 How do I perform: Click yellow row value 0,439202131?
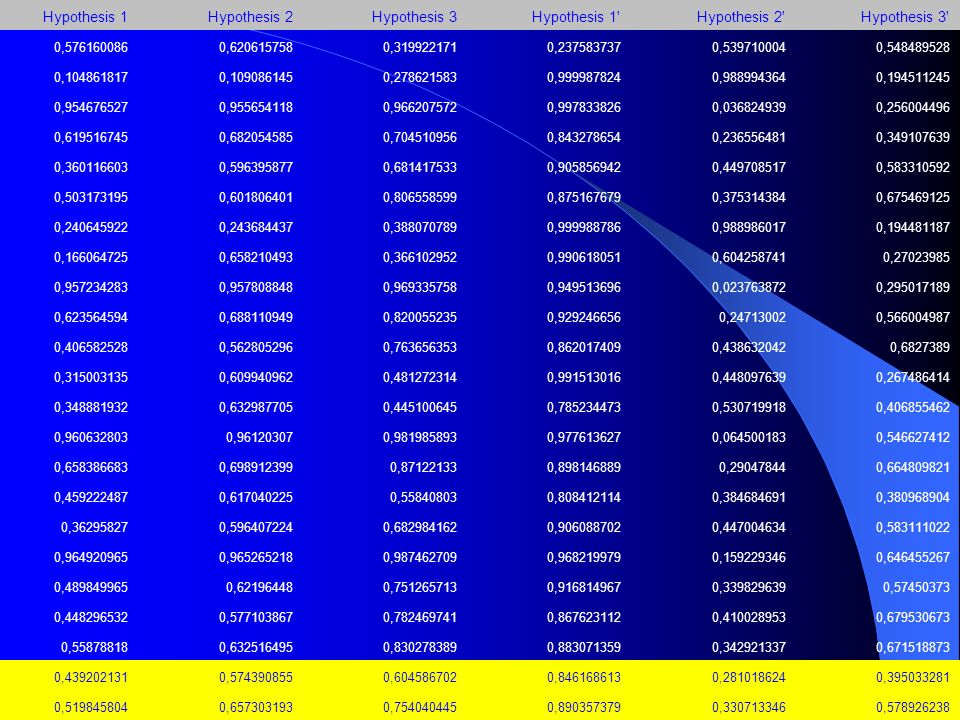click(91, 677)
